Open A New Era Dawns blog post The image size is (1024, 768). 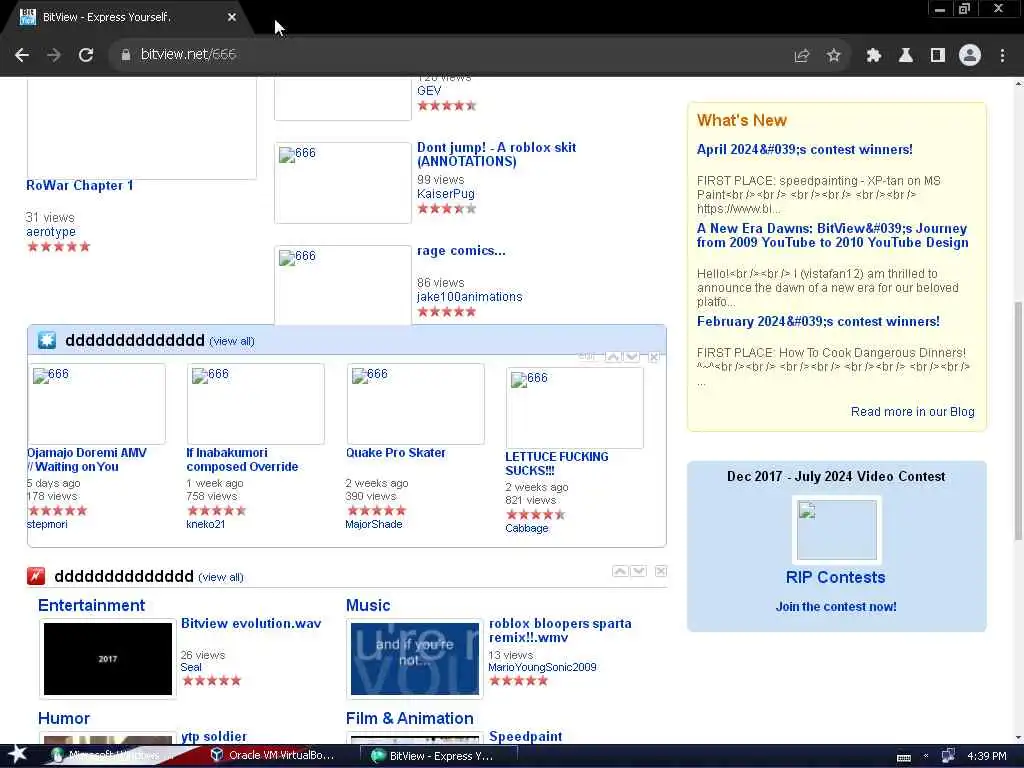[x=833, y=235]
